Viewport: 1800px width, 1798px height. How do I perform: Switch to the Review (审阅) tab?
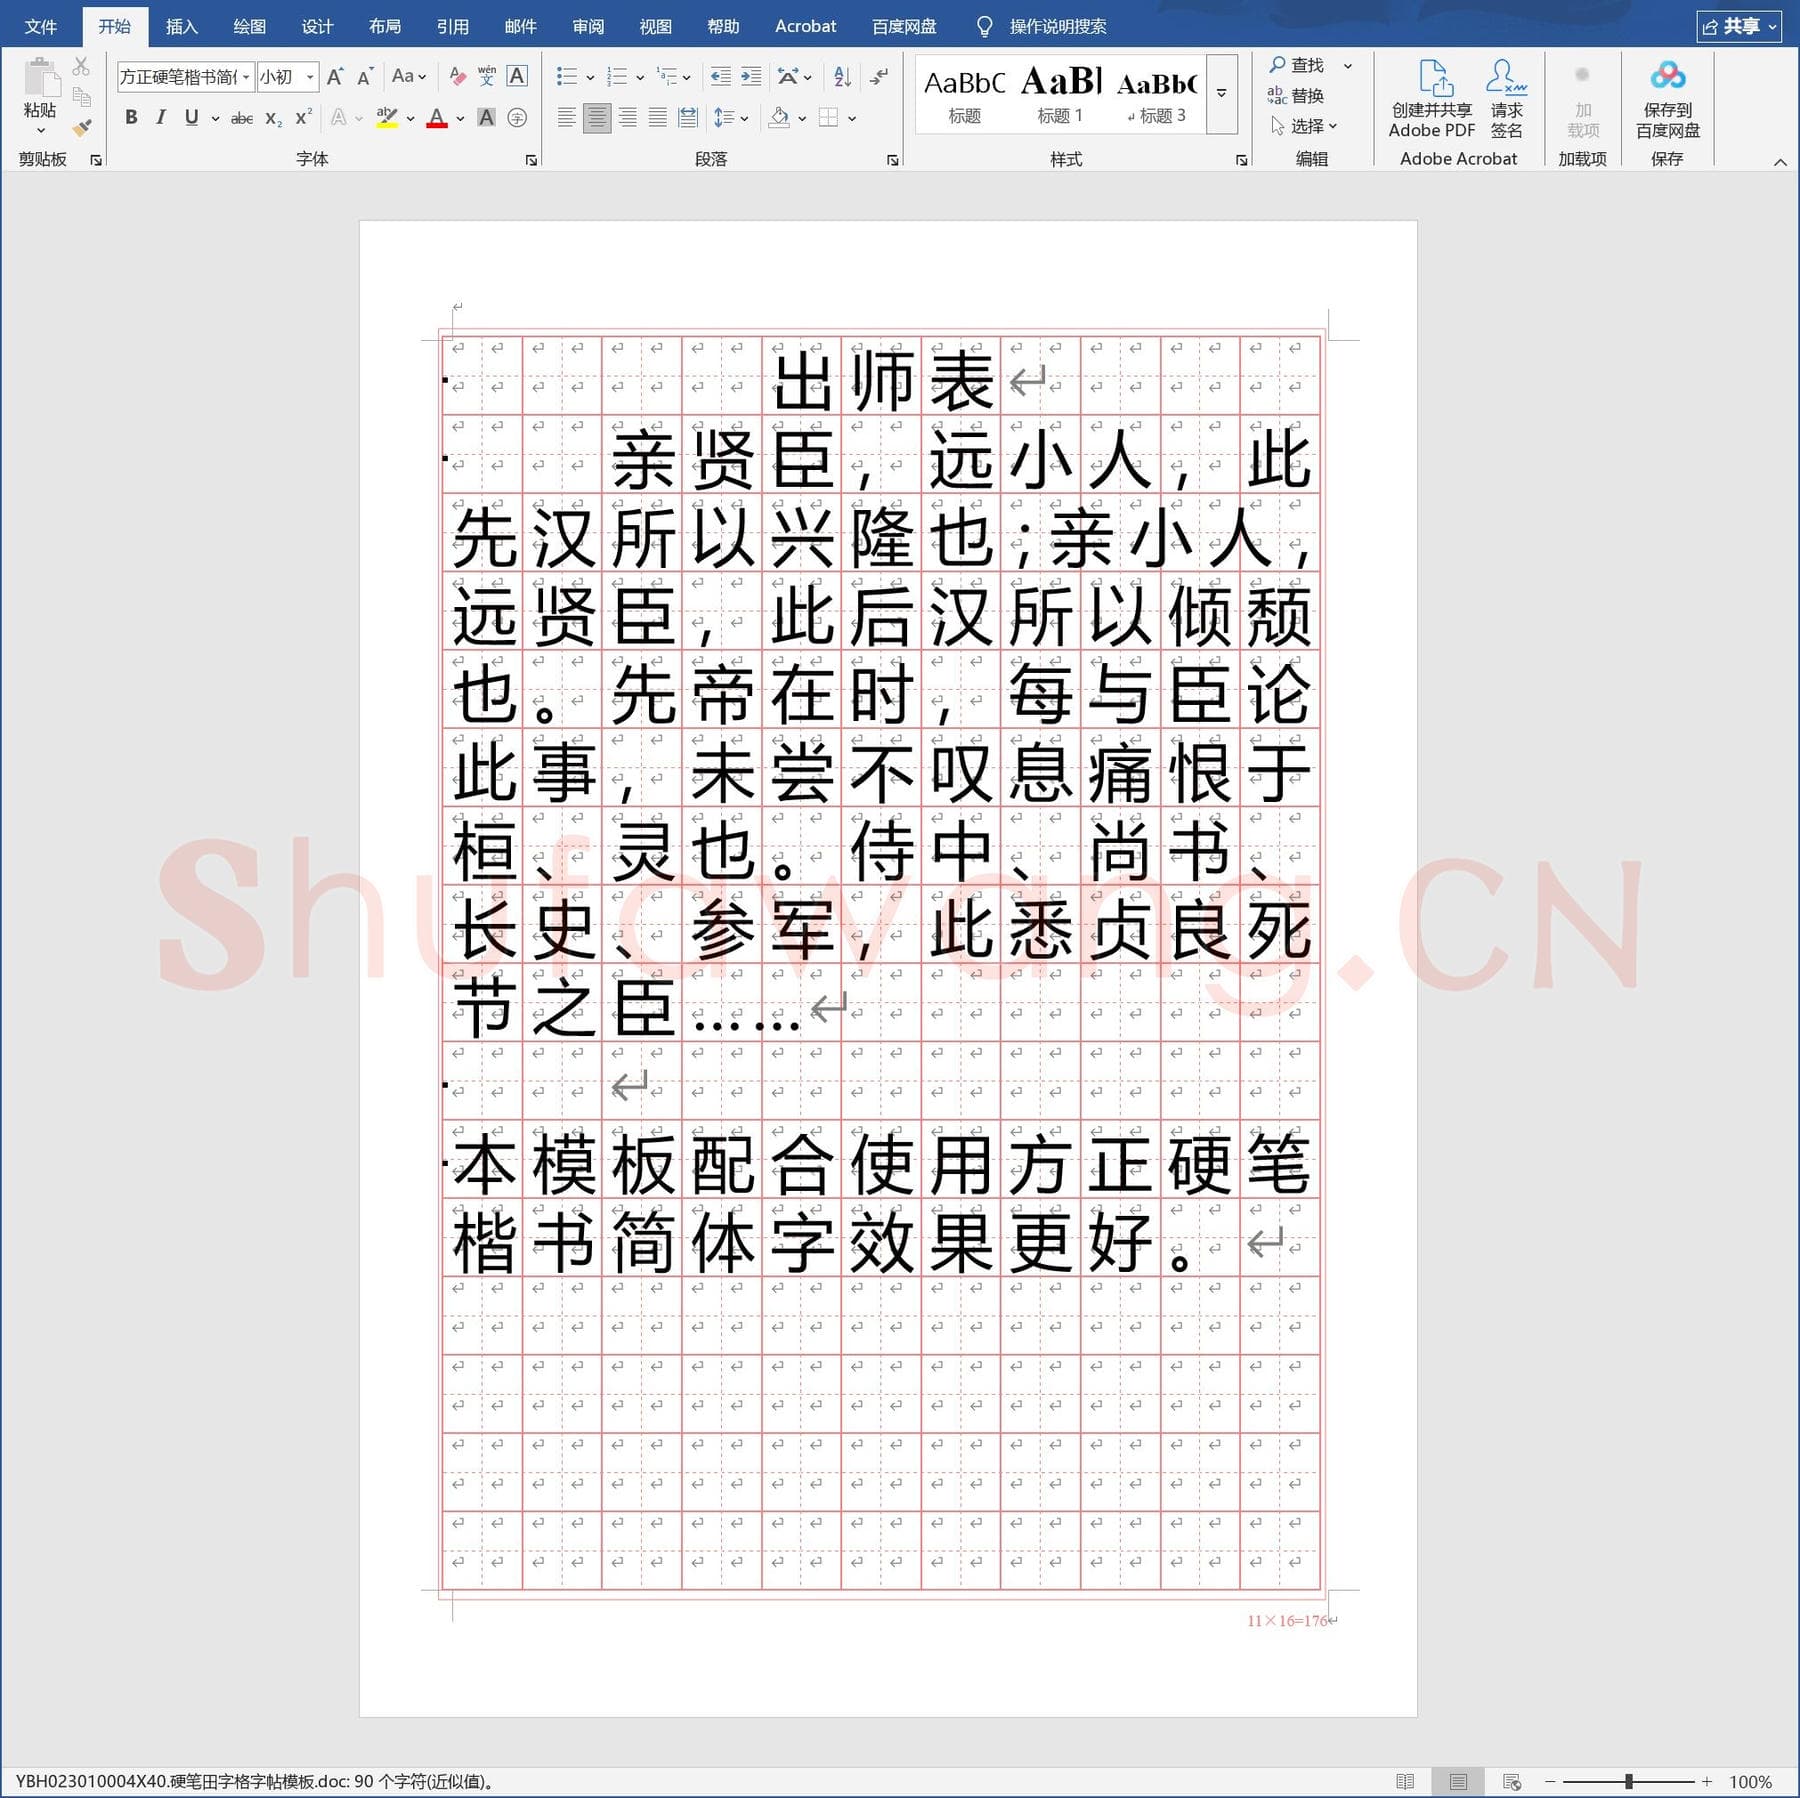point(588,26)
